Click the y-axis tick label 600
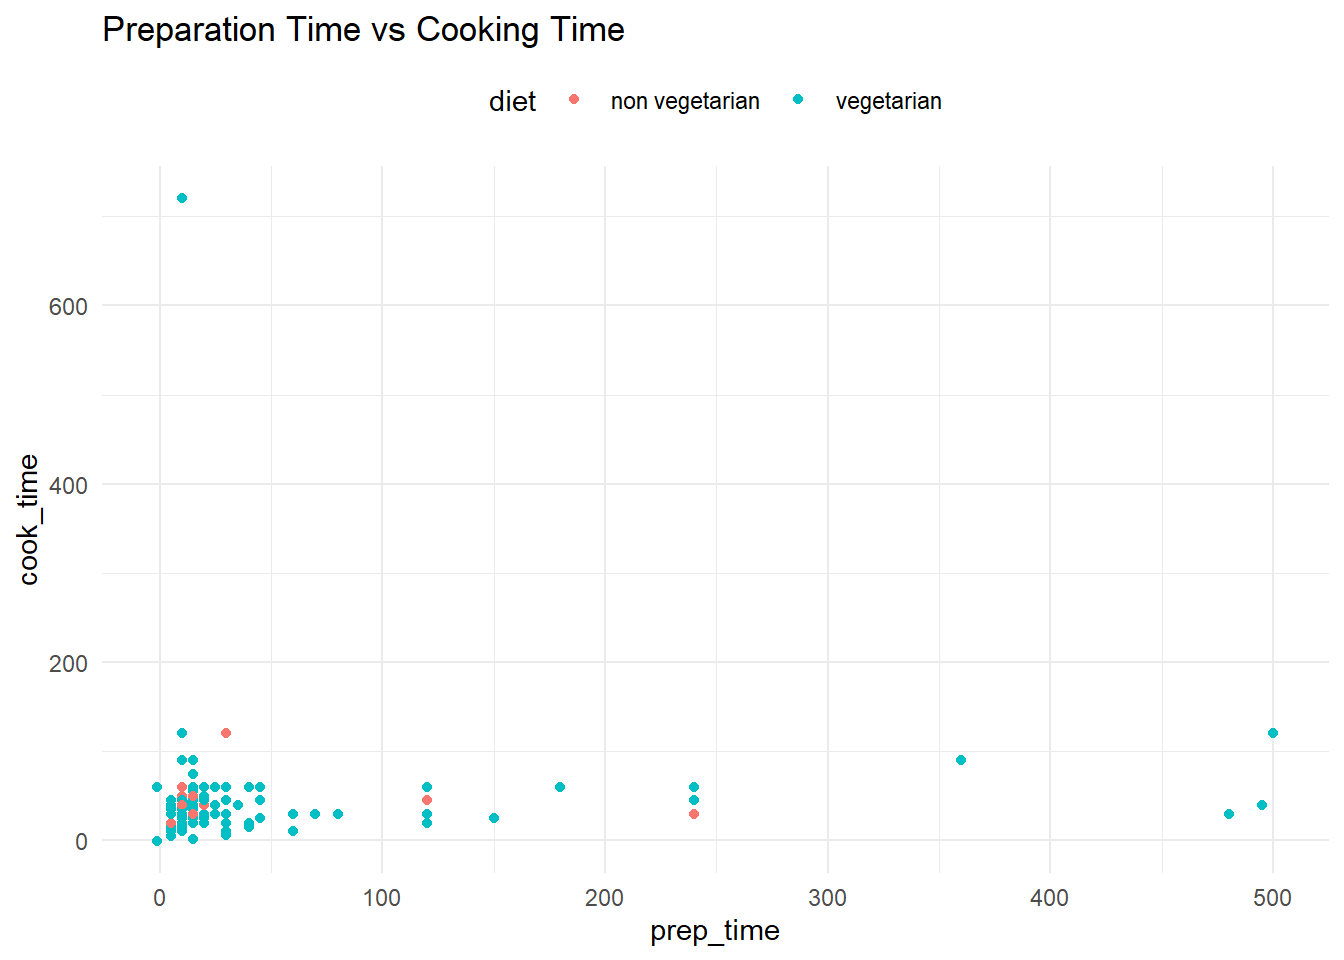Image resolution: width=1344 pixels, height=960 pixels. 68,307
